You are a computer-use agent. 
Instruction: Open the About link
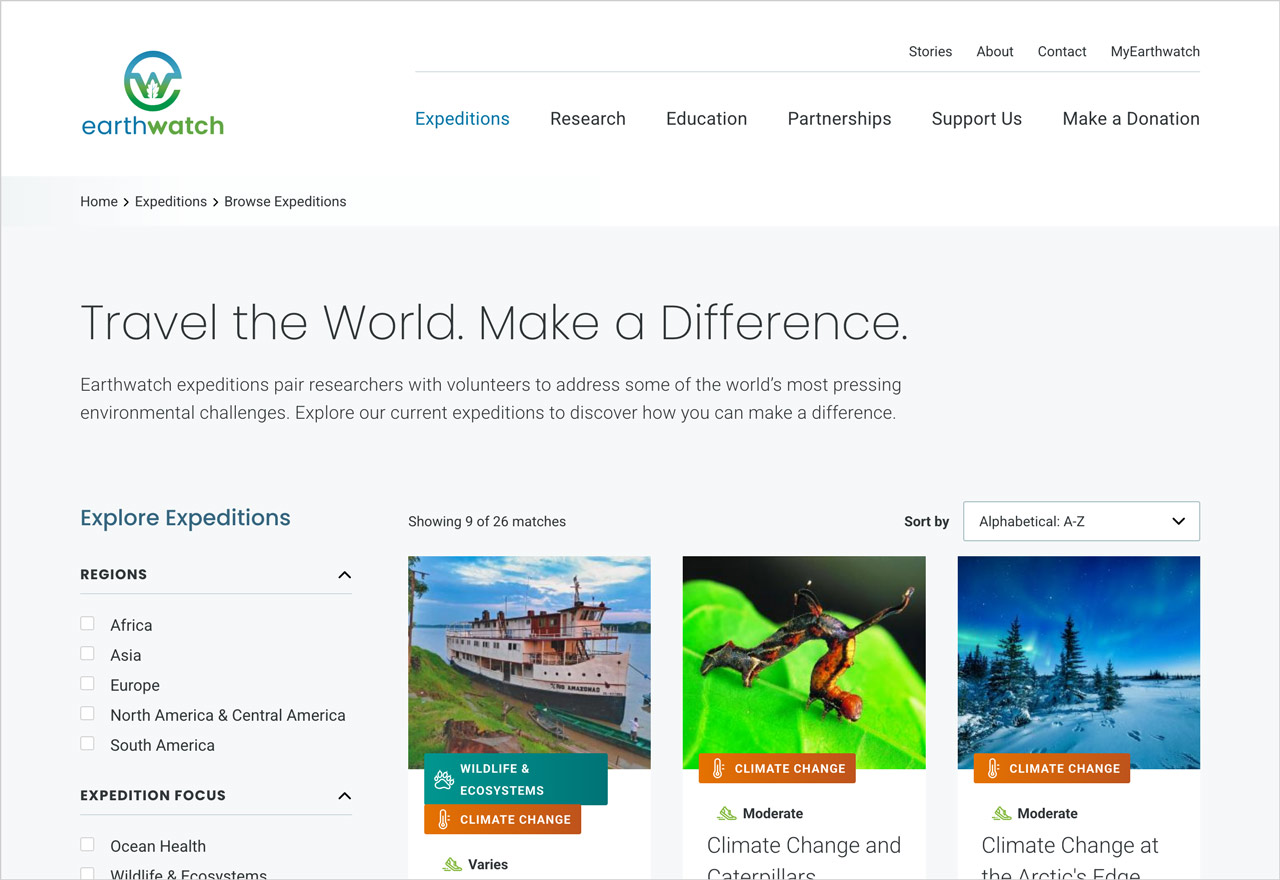point(995,51)
